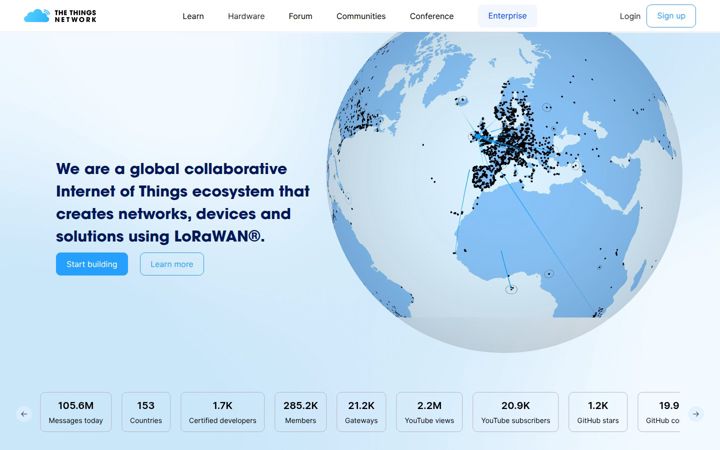Click the hero headline about LoRaWAN ecosystem
Viewport: 720px width, 450px height.
click(183, 202)
